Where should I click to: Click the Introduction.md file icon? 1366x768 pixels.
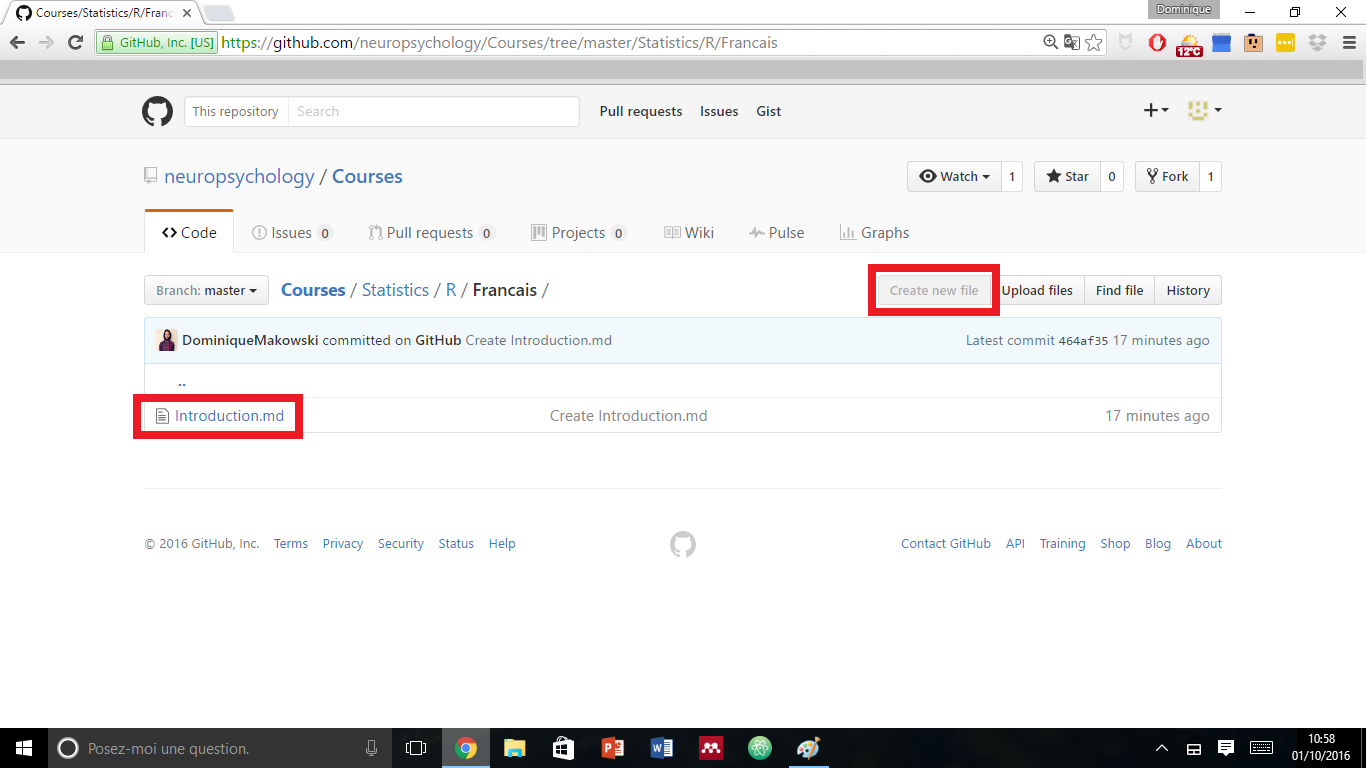[x=162, y=416]
